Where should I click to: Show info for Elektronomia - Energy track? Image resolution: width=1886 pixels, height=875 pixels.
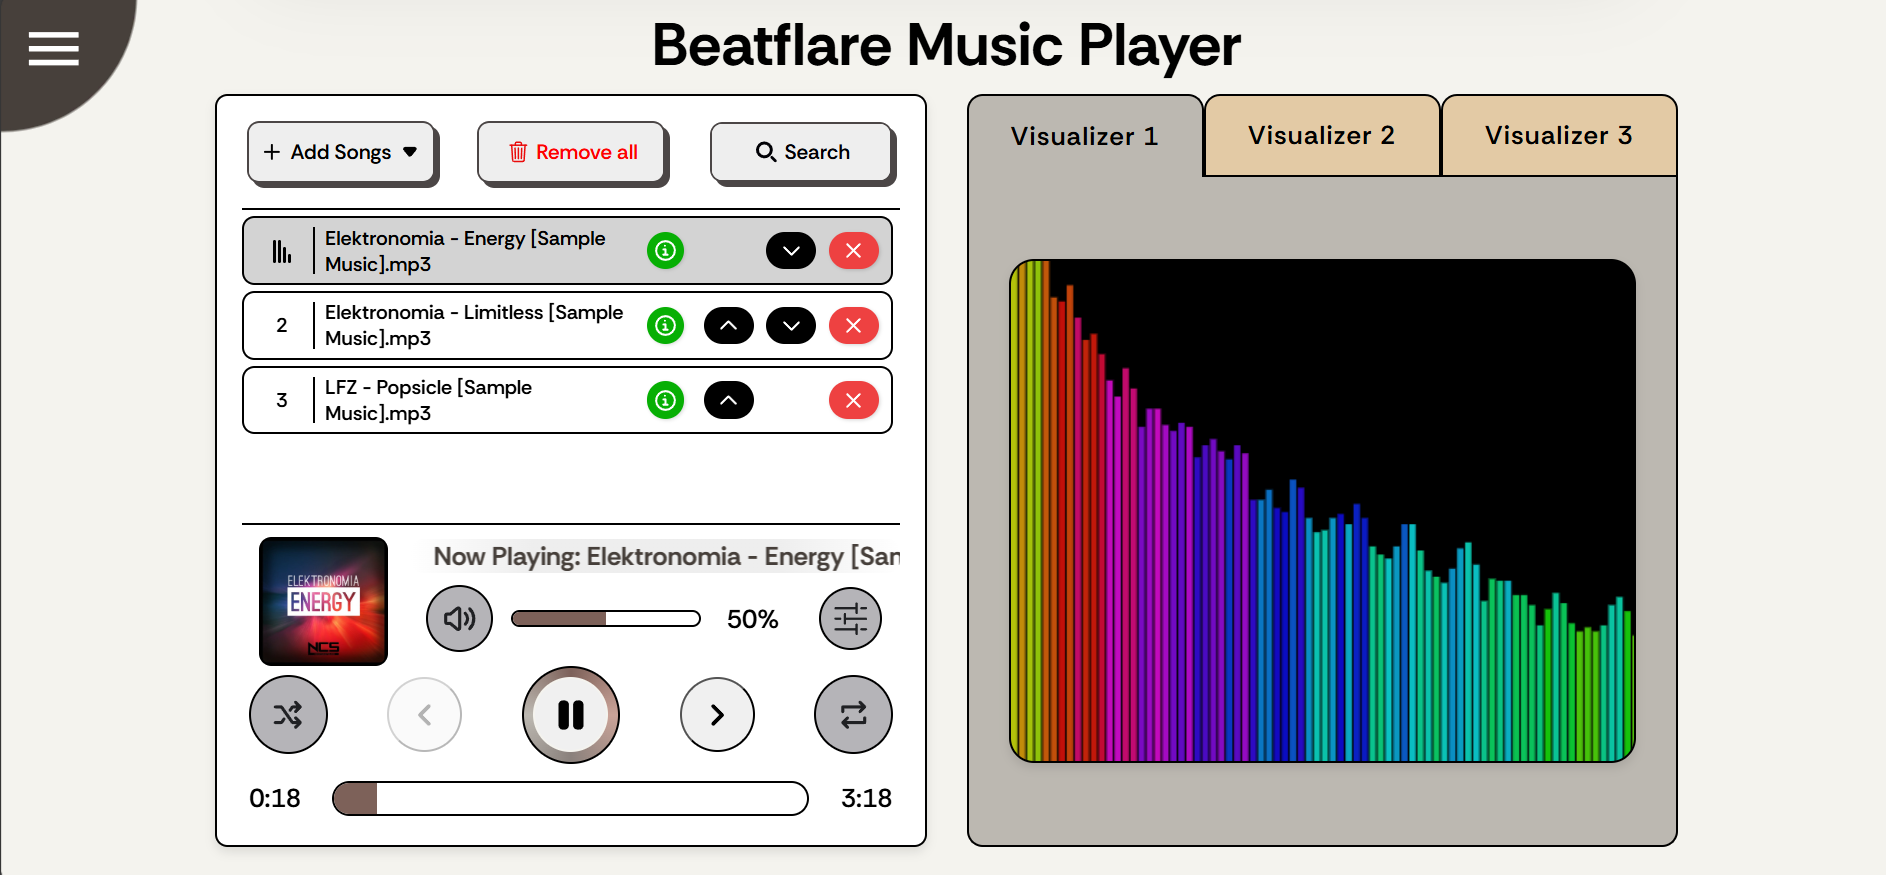(665, 251)
